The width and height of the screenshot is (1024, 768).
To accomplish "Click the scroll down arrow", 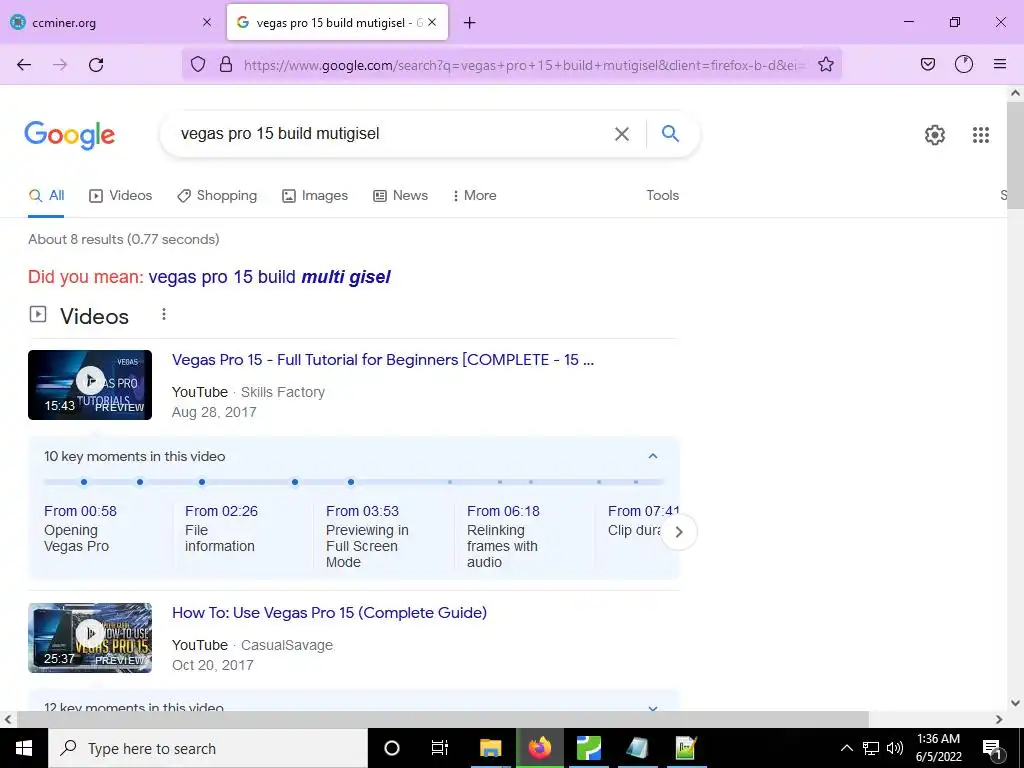I will (1015, 703).
